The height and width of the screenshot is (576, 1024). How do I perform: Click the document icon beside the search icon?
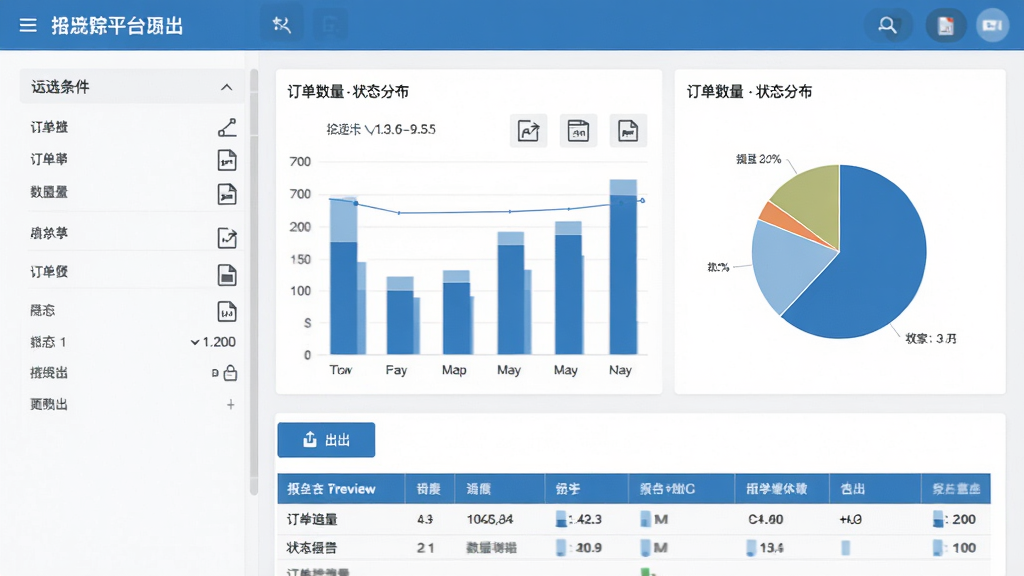[945, 25]
